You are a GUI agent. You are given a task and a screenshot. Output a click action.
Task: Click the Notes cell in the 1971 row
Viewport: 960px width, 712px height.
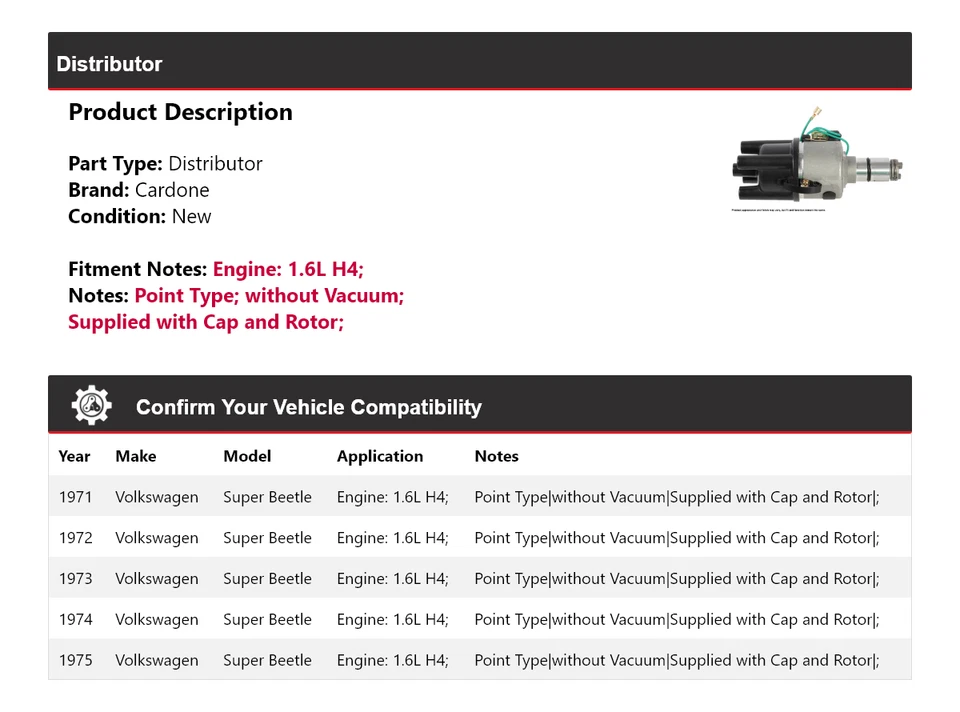click(x=677, y=498)
